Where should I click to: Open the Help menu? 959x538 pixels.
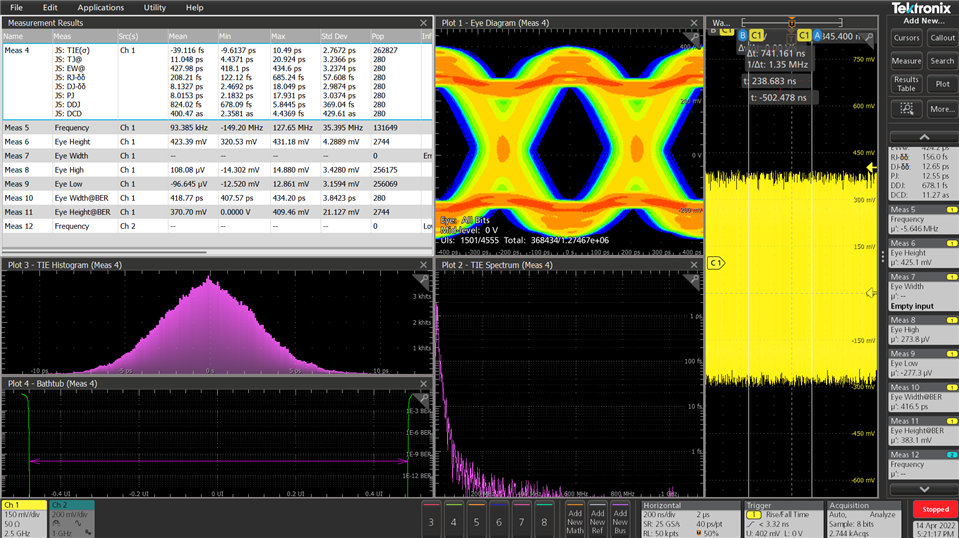[194, 7]
